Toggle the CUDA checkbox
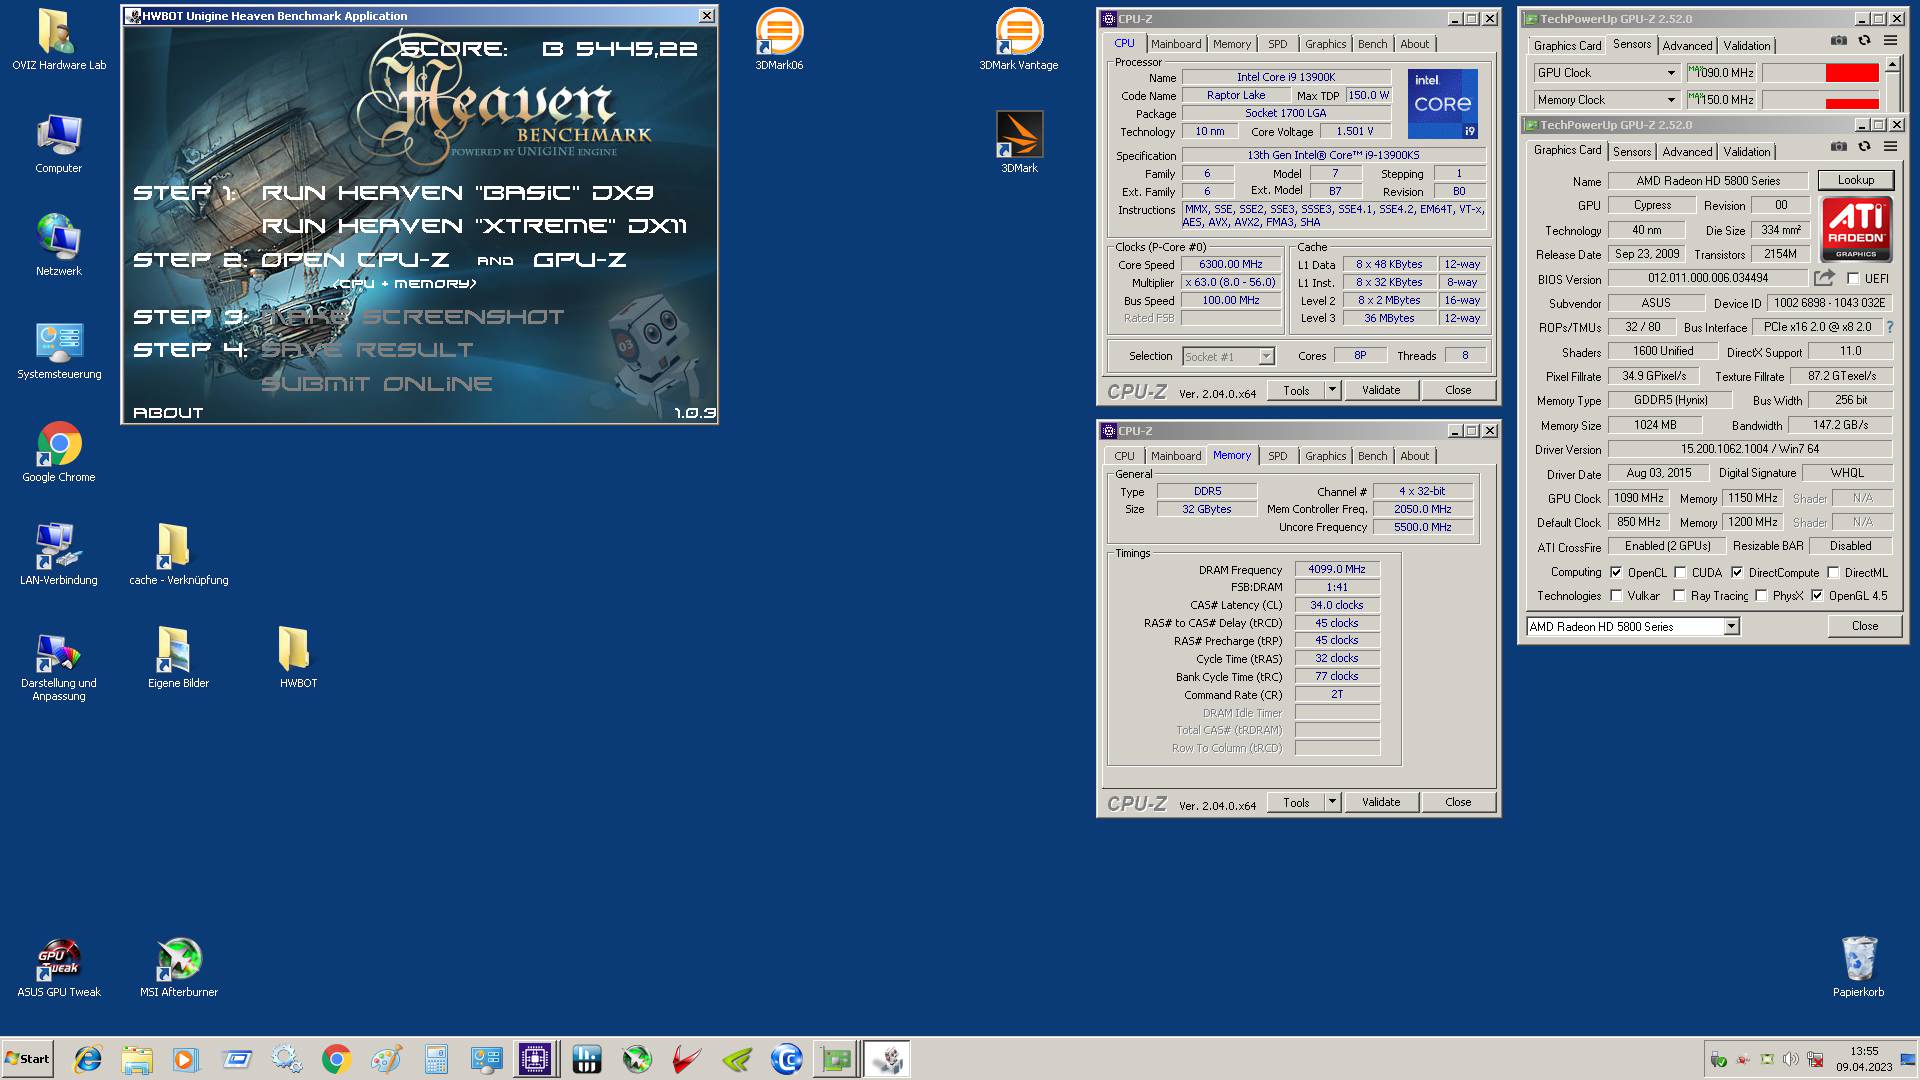 pos(1680,573)
